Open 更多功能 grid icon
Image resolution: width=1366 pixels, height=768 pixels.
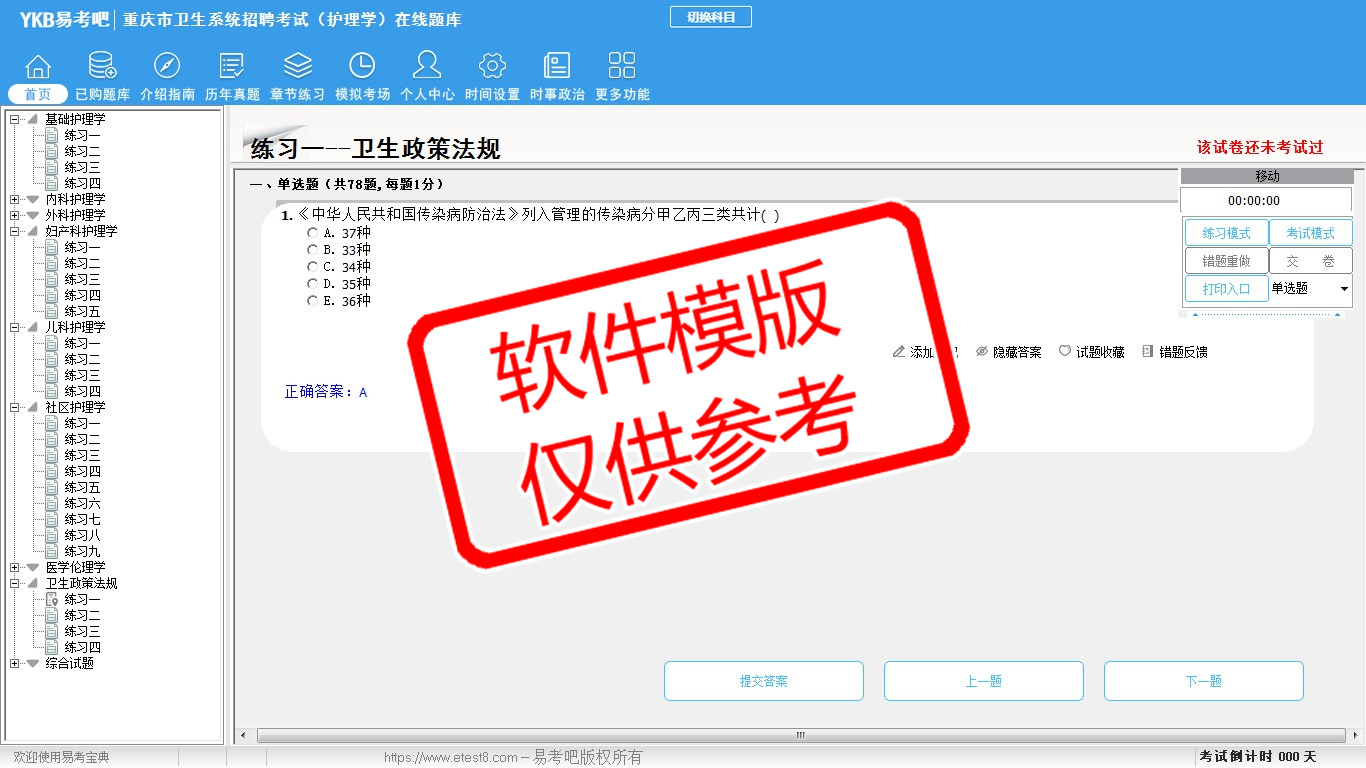click(x=622, y=67)
